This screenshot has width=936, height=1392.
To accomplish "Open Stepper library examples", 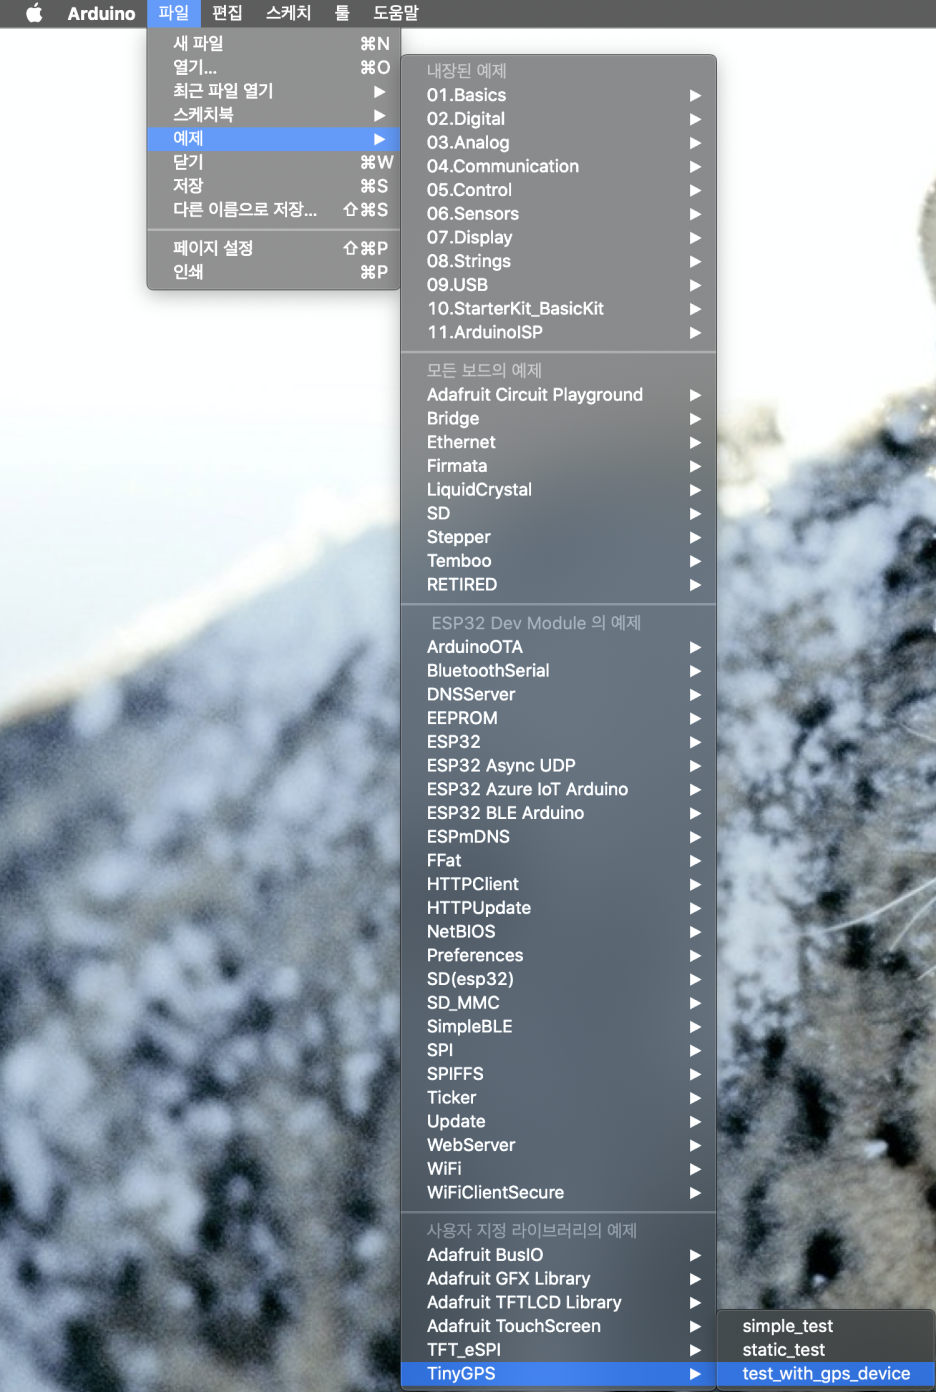I will [559, 537].
